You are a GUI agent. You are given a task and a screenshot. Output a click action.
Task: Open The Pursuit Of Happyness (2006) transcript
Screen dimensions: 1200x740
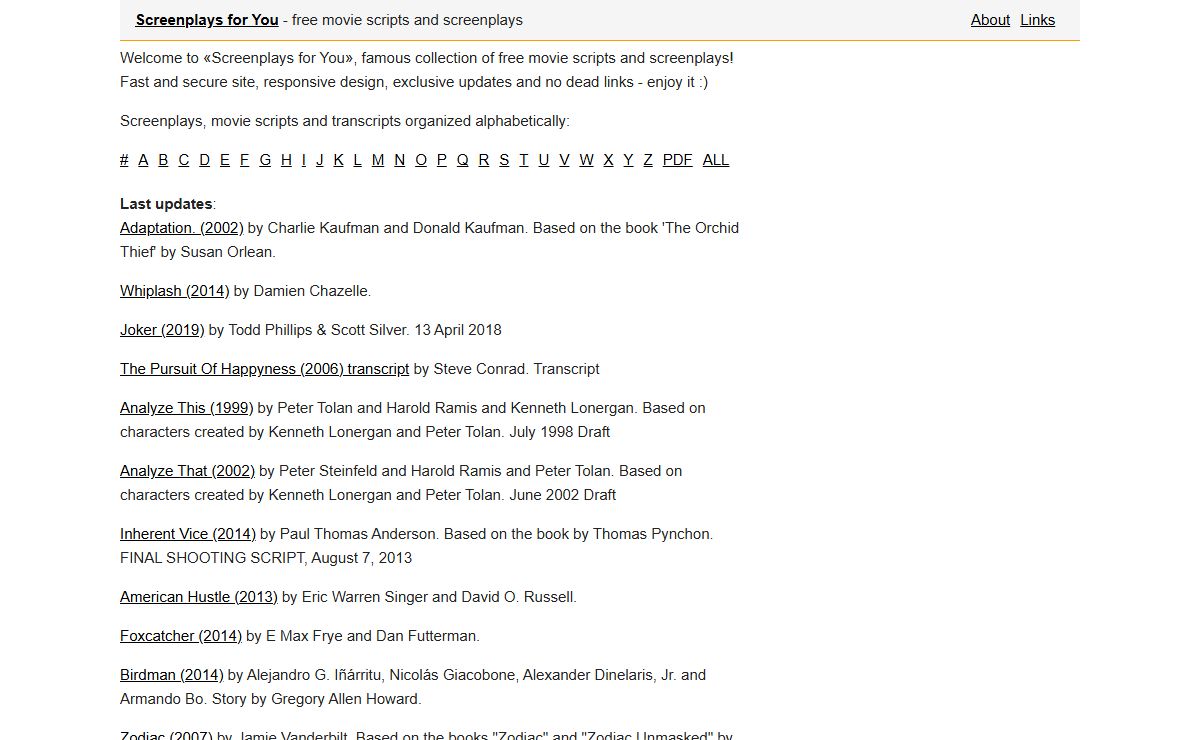(x=264, y=369)
